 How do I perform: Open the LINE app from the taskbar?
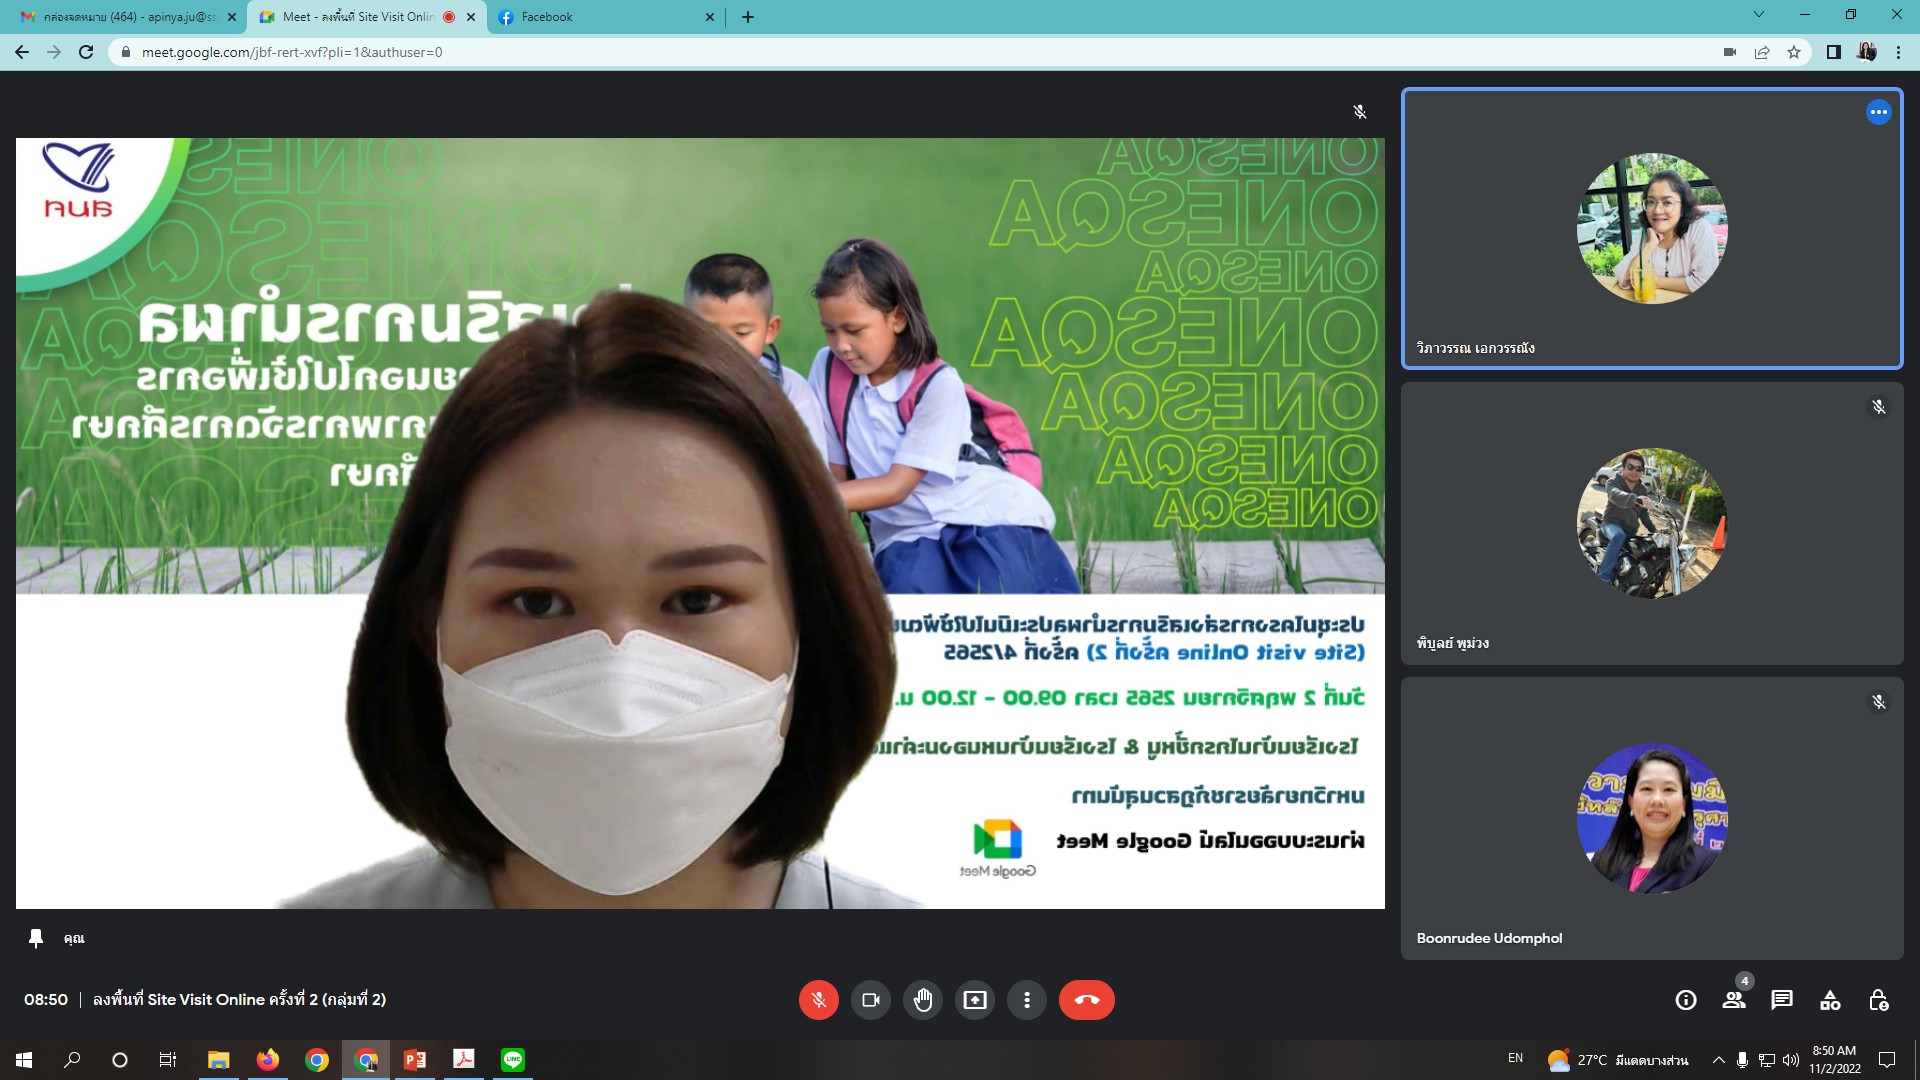(513, 1060)
